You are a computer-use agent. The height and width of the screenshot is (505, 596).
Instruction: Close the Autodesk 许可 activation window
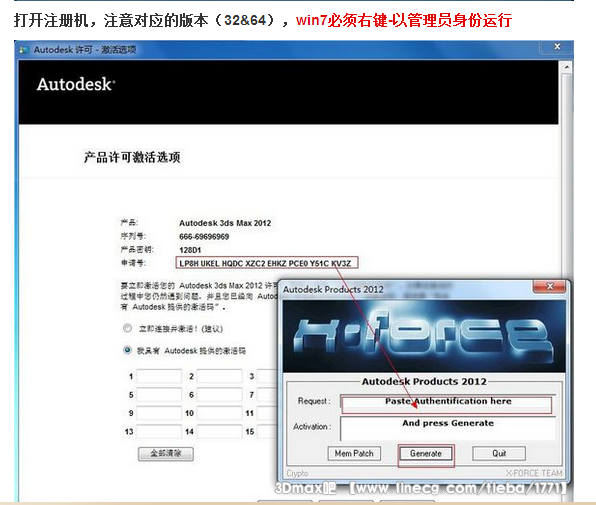tap(557, 46)
